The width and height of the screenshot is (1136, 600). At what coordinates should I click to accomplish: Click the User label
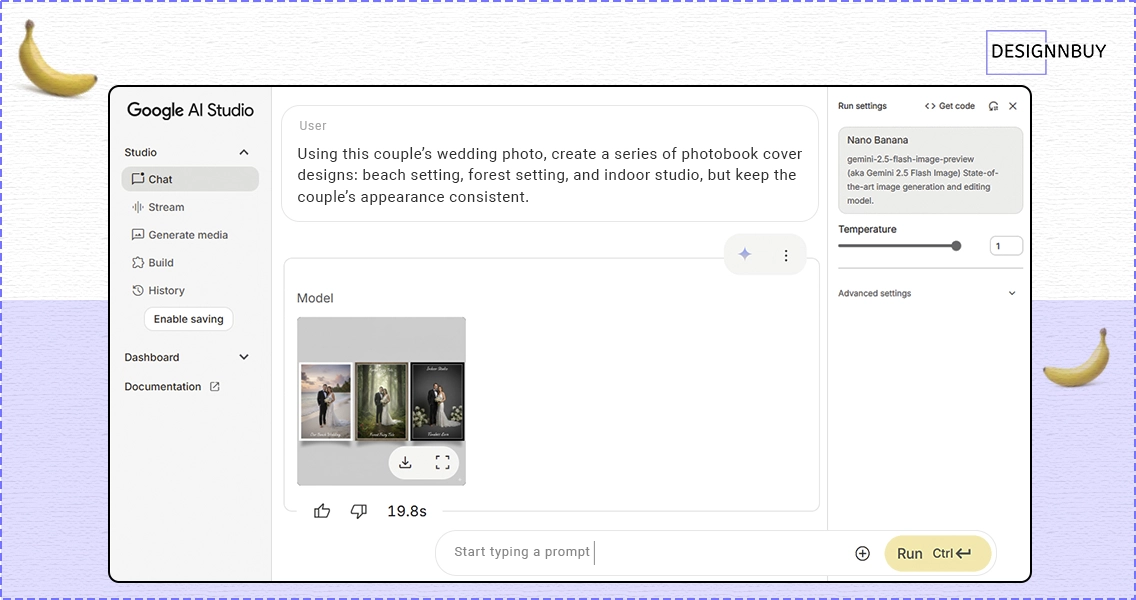tap(313, 126)
